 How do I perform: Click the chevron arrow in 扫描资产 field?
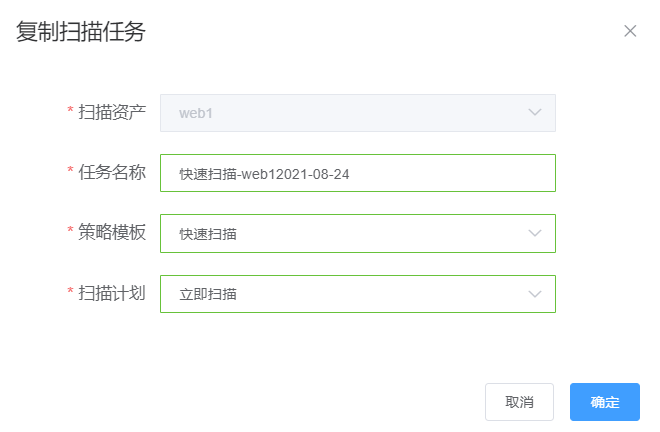click(535, 112)
